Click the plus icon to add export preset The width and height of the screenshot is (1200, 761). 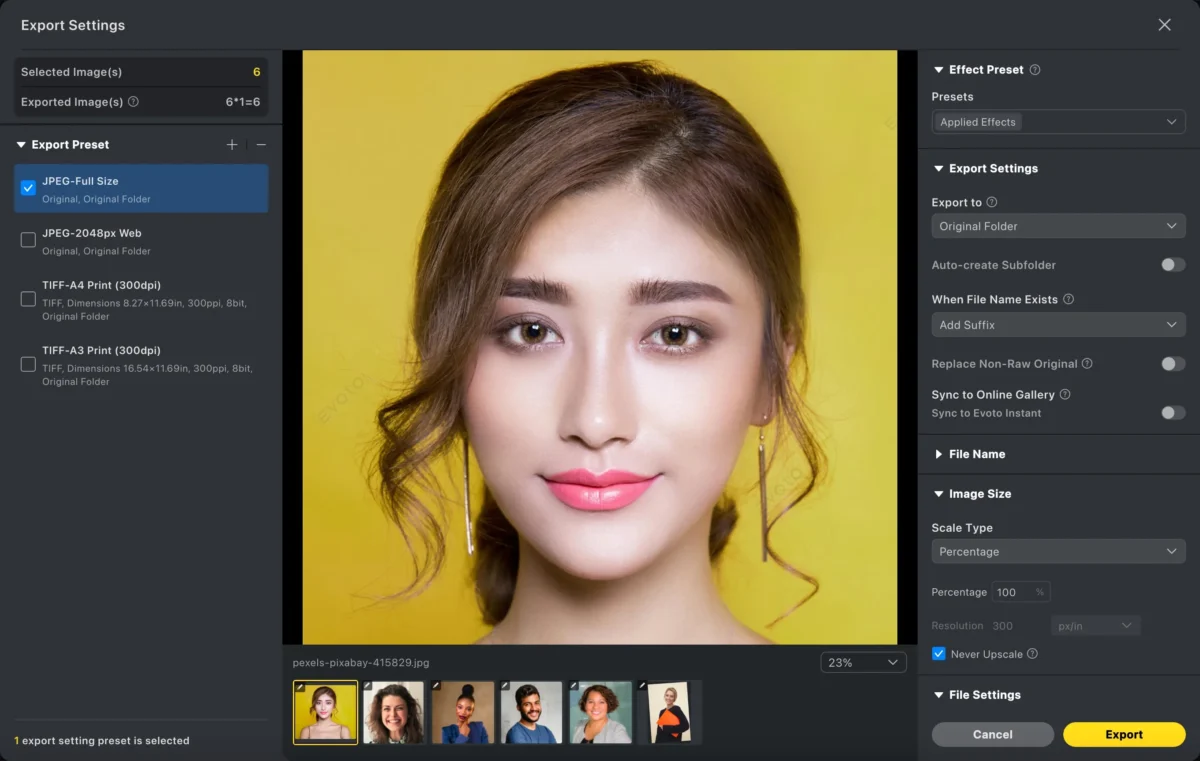pos(232,145)
